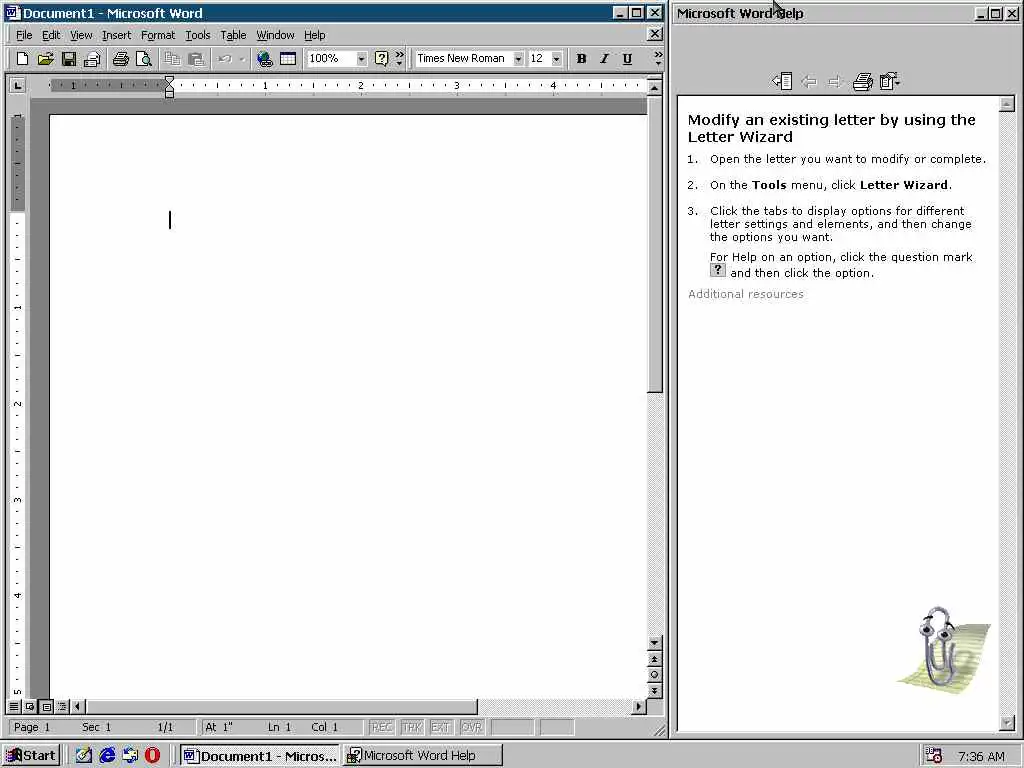1024x768 pixels.
Task: Open the Table menu
Action: [x=233, y=35]
